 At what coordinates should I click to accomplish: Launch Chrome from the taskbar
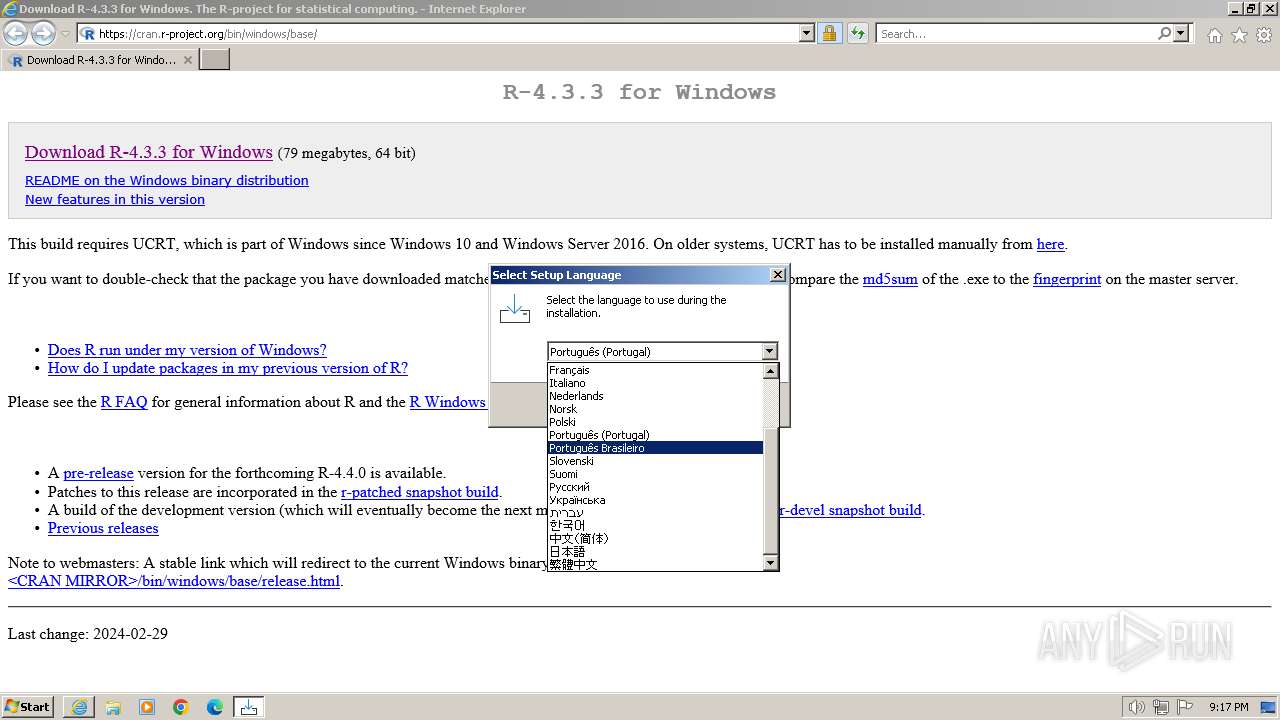181,707
